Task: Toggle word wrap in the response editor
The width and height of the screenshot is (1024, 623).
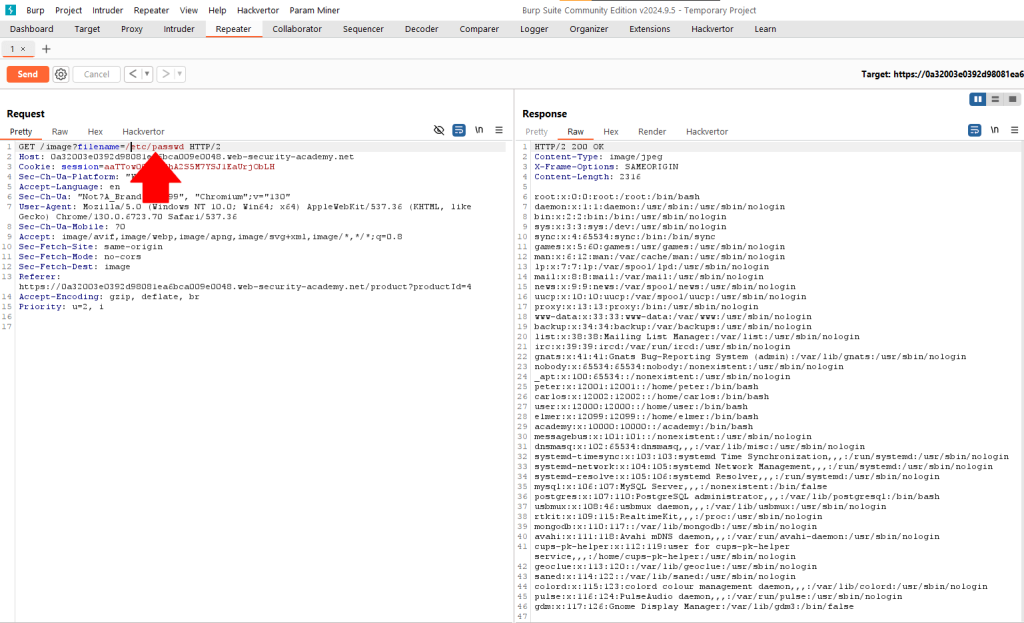Action: click(x=972, y=130)
